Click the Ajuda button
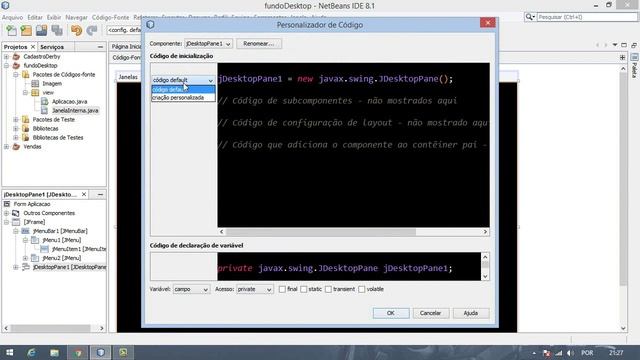Screen dimensions: 640x360 471,313
